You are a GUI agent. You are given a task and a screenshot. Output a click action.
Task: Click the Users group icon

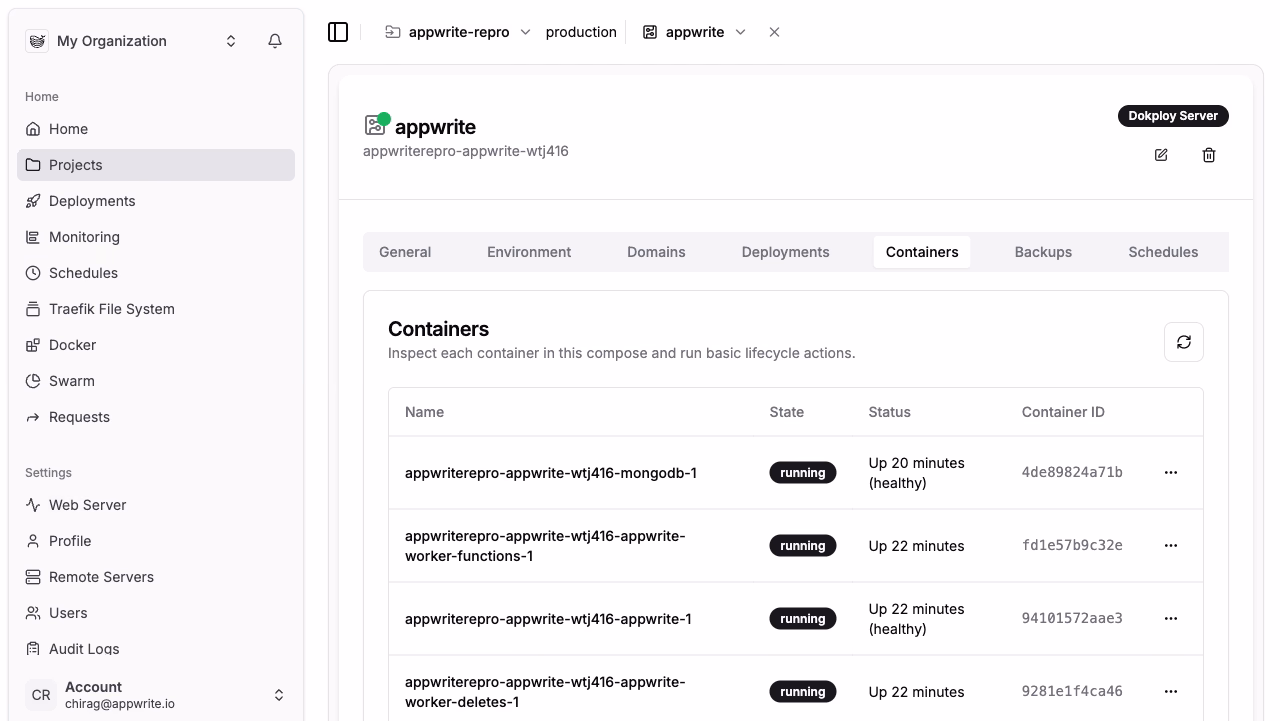coord(33,613)
